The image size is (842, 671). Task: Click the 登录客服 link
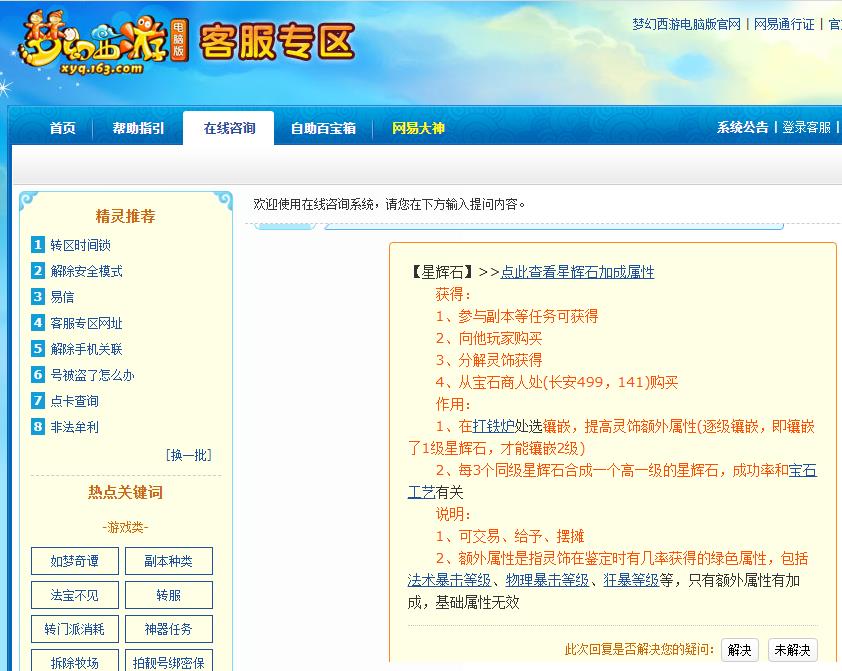pyautogui.click(x=806, y=127)
